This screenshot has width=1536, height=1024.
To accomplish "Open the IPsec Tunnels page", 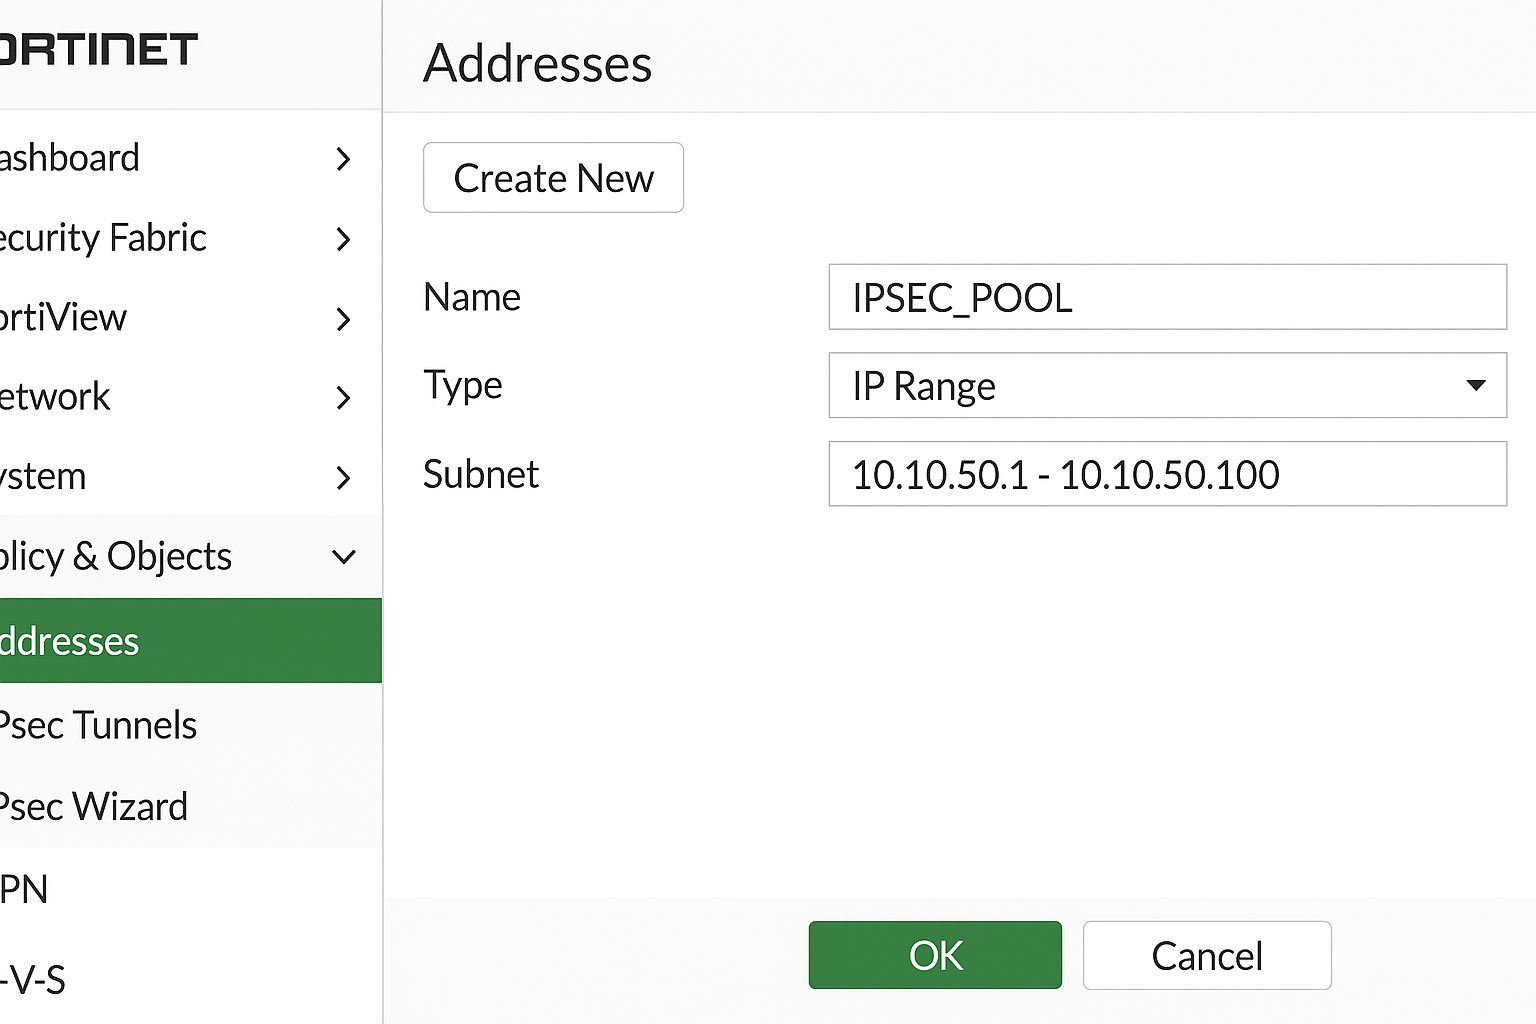I will coord(98,724).
